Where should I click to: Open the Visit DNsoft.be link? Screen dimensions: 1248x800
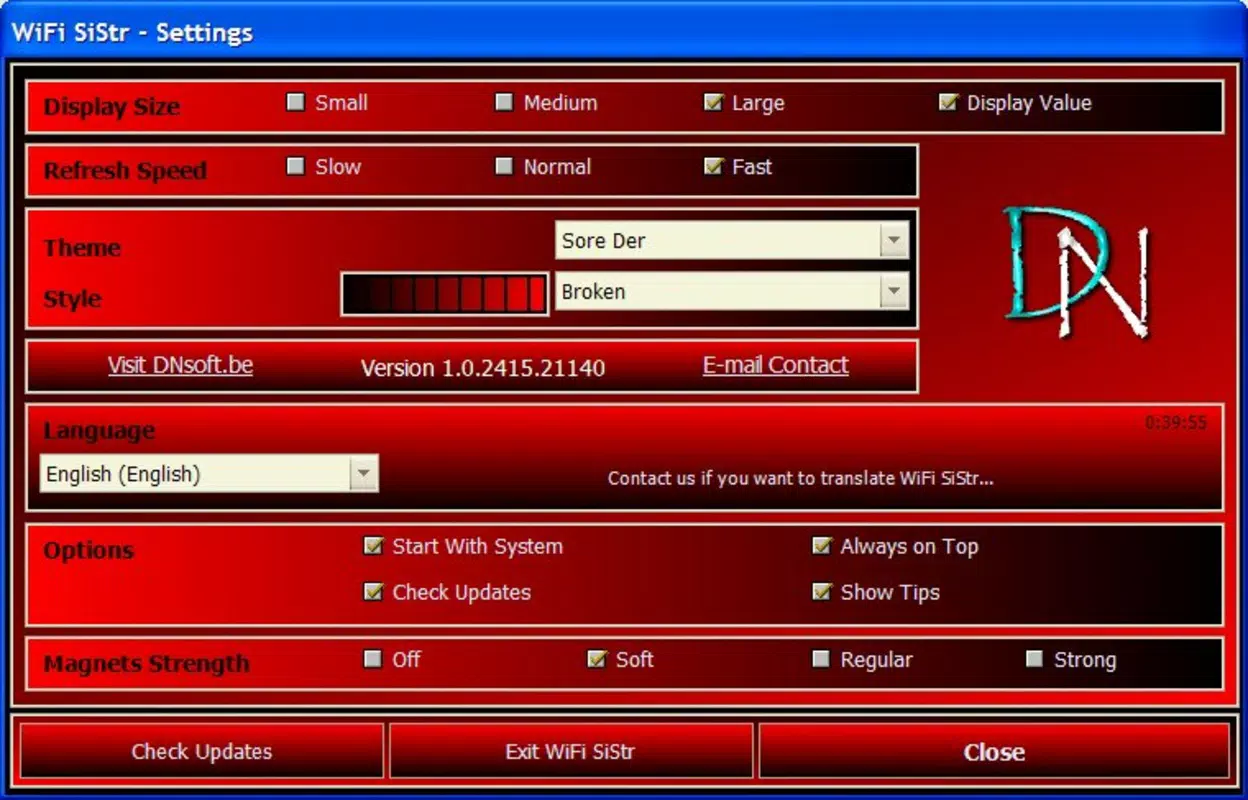coord(180,365)
